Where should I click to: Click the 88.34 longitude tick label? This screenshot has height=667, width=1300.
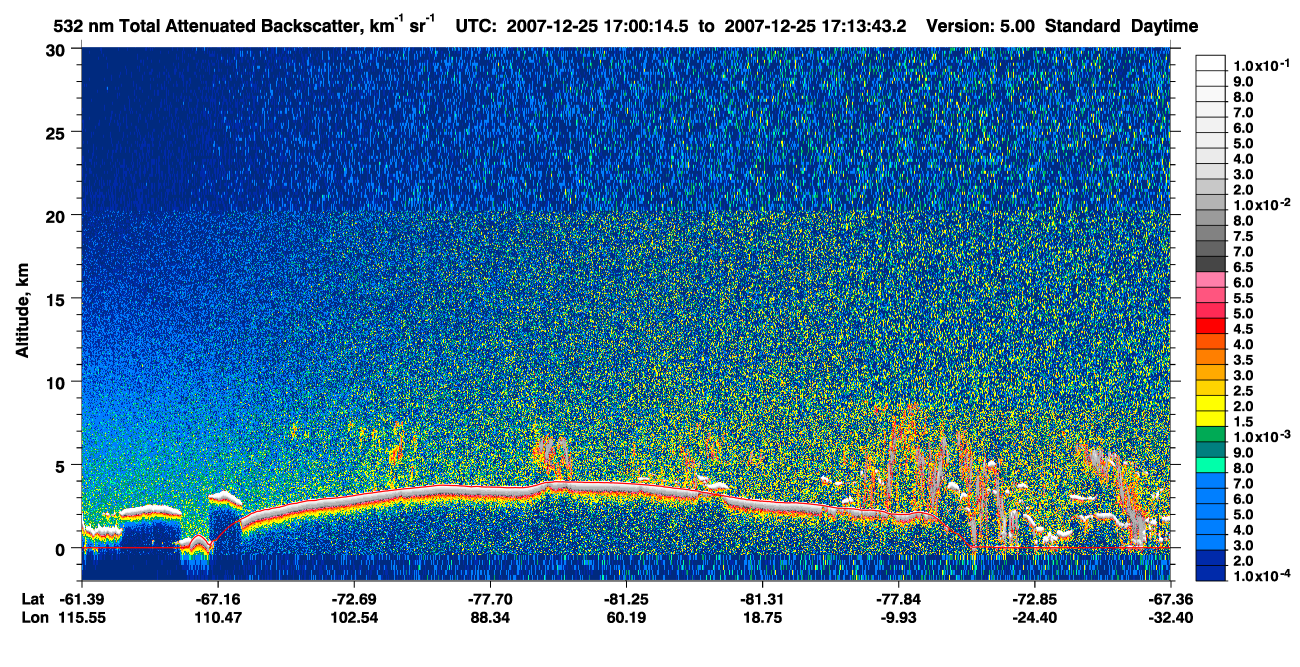coord(490,617)
